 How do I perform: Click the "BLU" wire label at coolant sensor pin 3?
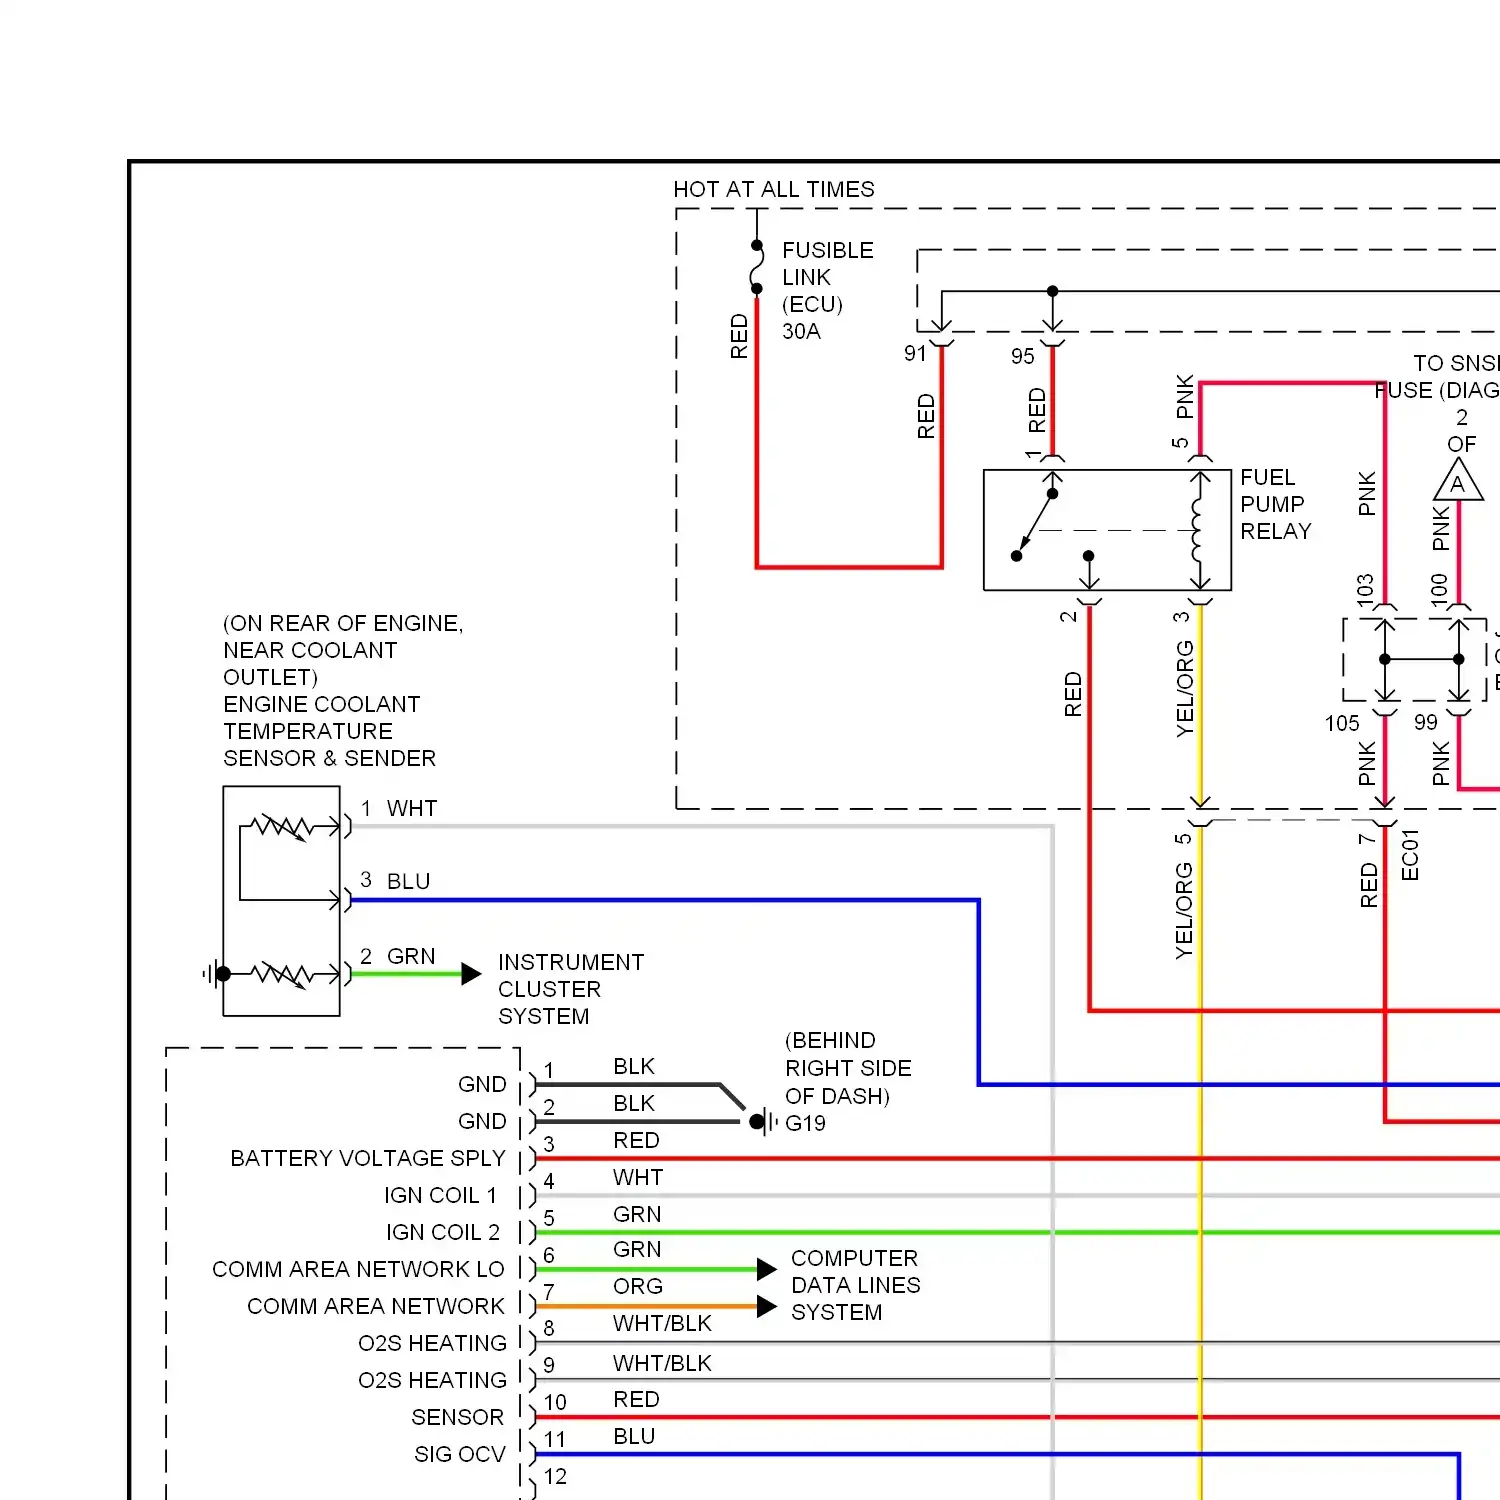[x=408, y=881]
